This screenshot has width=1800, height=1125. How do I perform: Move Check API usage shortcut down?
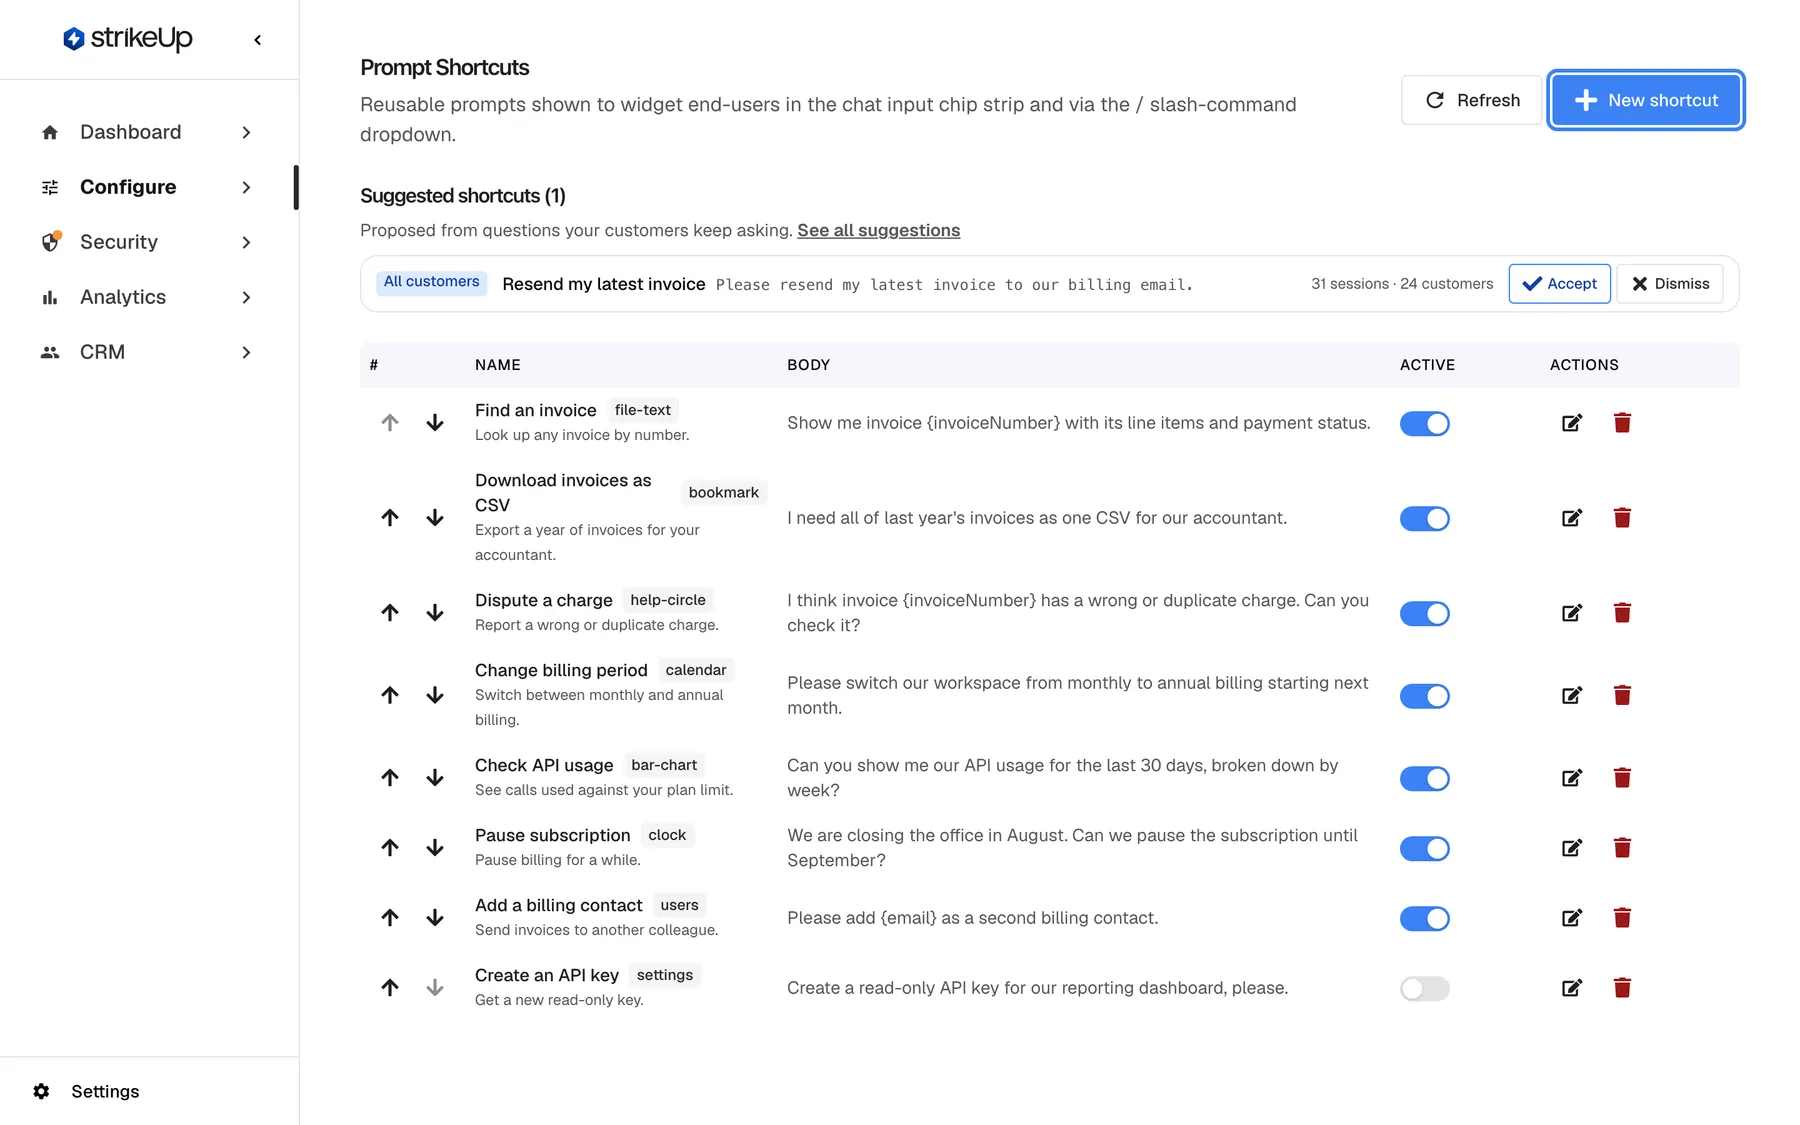(435, 778)
